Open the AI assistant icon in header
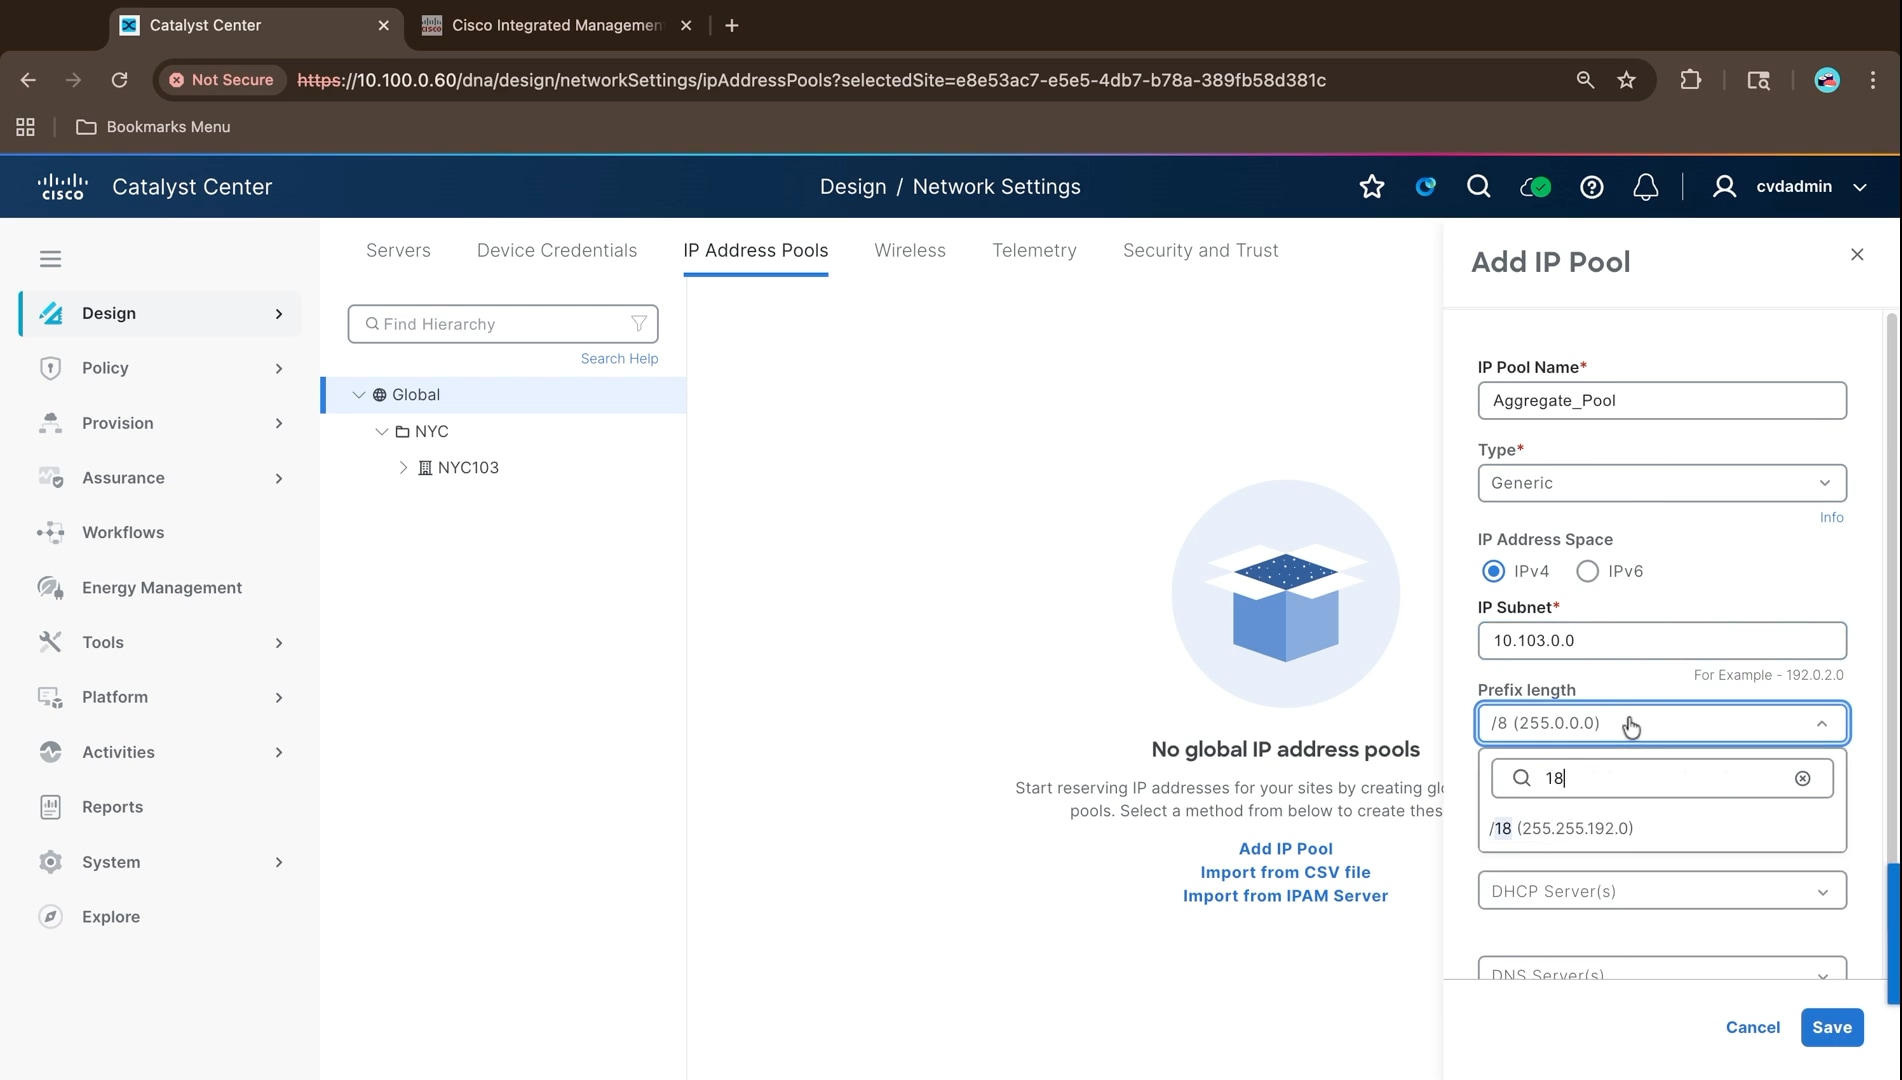This screenshot has width=1902, height=1080. coord(1425,187)
